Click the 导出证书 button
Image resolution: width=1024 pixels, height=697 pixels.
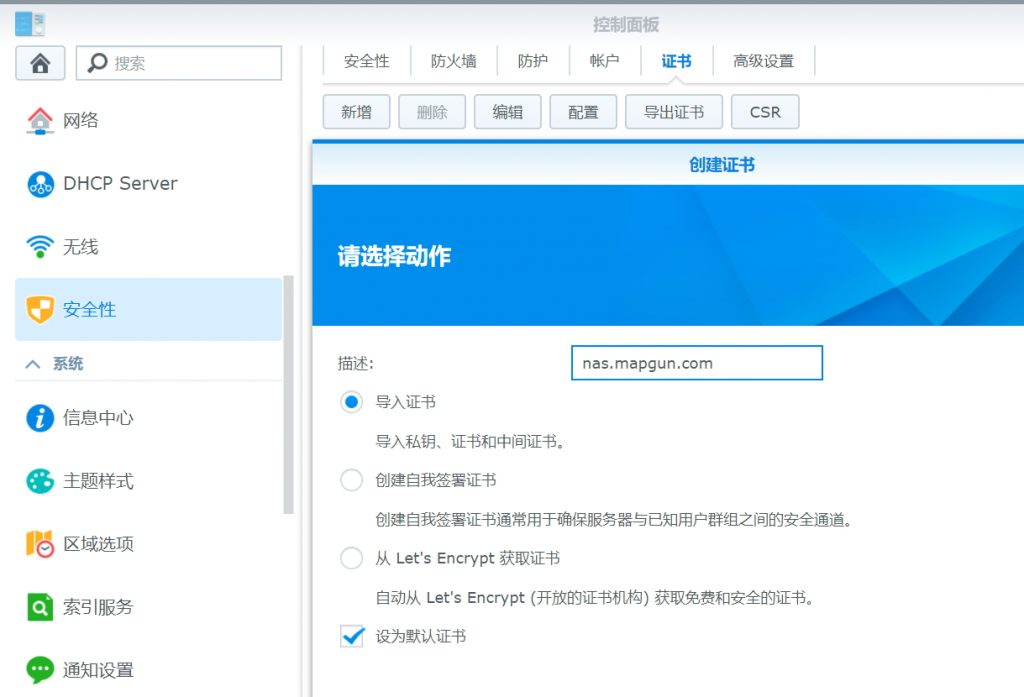(673, 112)
